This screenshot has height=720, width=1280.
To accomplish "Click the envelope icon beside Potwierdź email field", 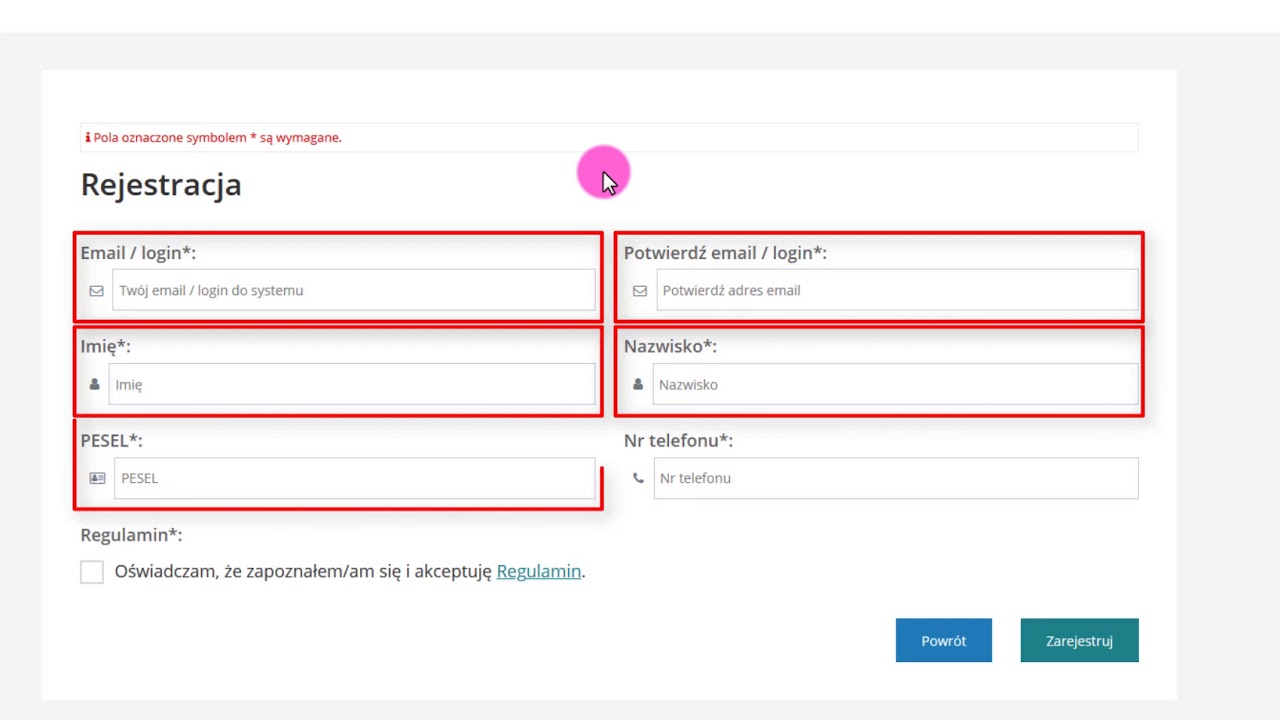I will (640, 291).
